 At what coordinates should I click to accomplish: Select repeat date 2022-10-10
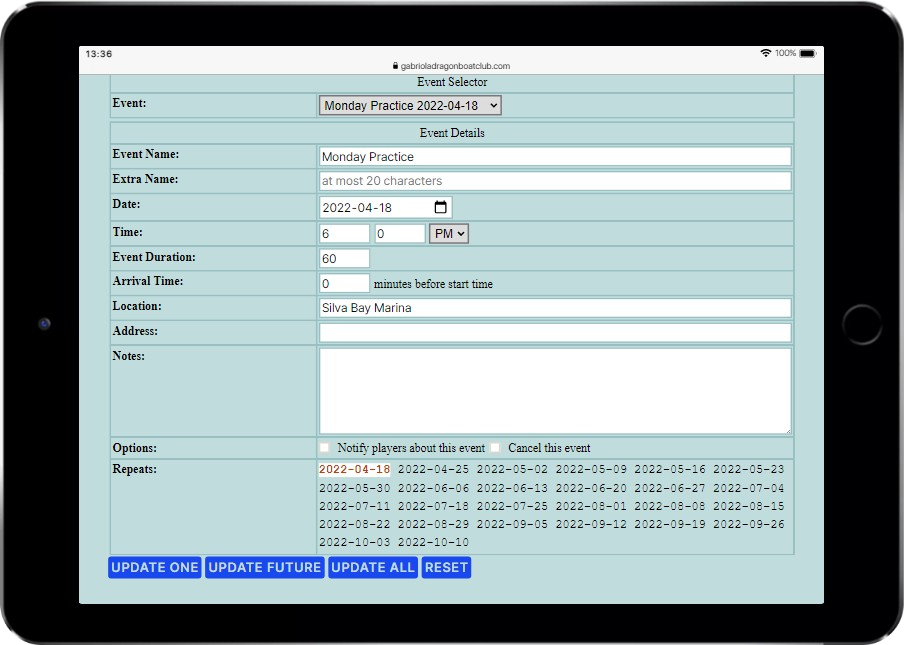tap(434, 542)
